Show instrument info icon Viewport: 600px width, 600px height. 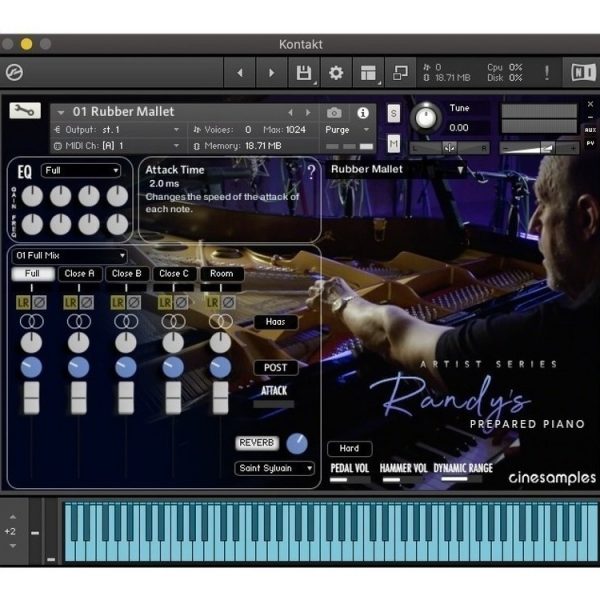363,113
